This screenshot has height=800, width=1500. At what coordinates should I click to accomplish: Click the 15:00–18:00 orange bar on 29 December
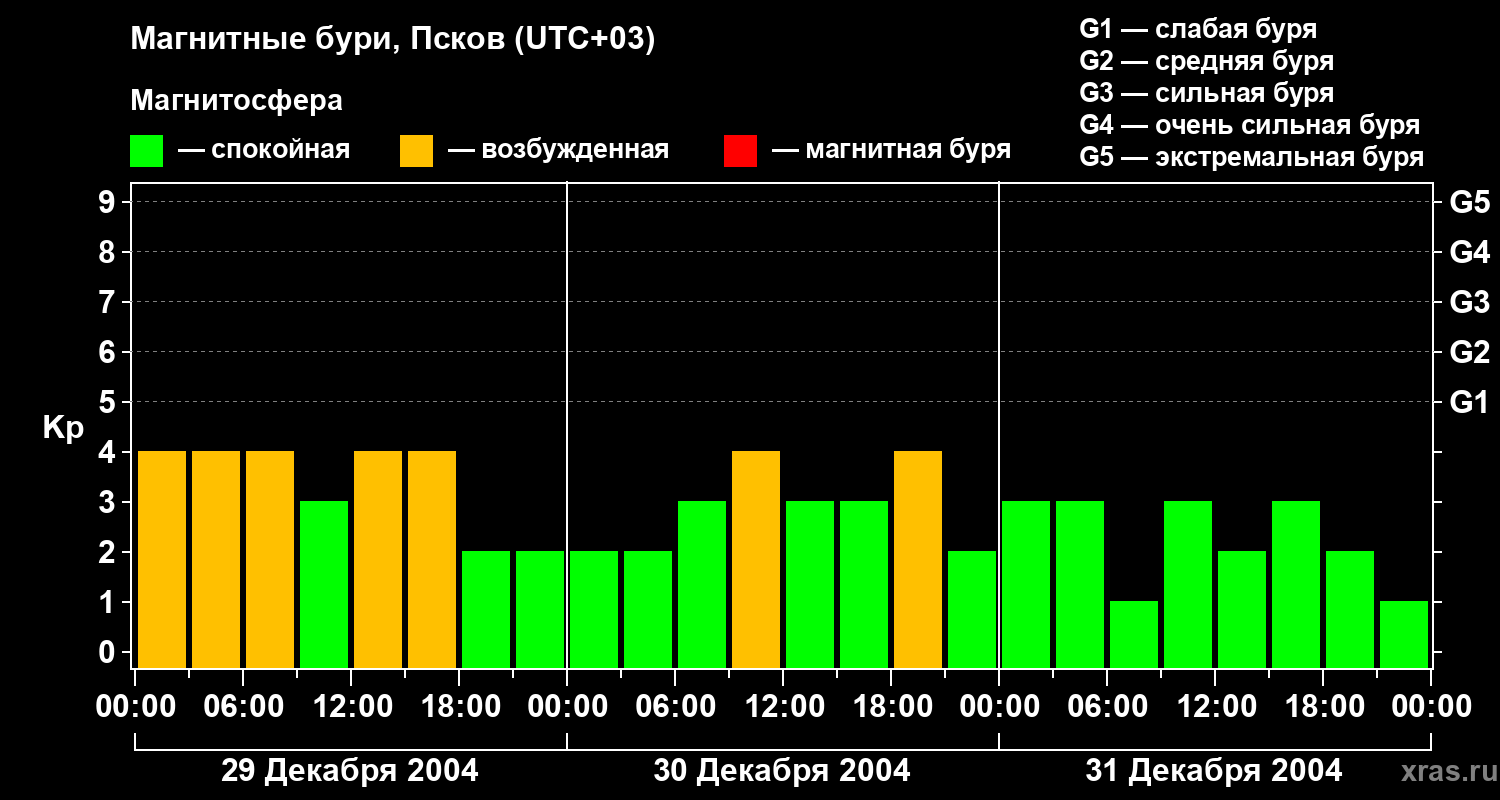point(432,559)
